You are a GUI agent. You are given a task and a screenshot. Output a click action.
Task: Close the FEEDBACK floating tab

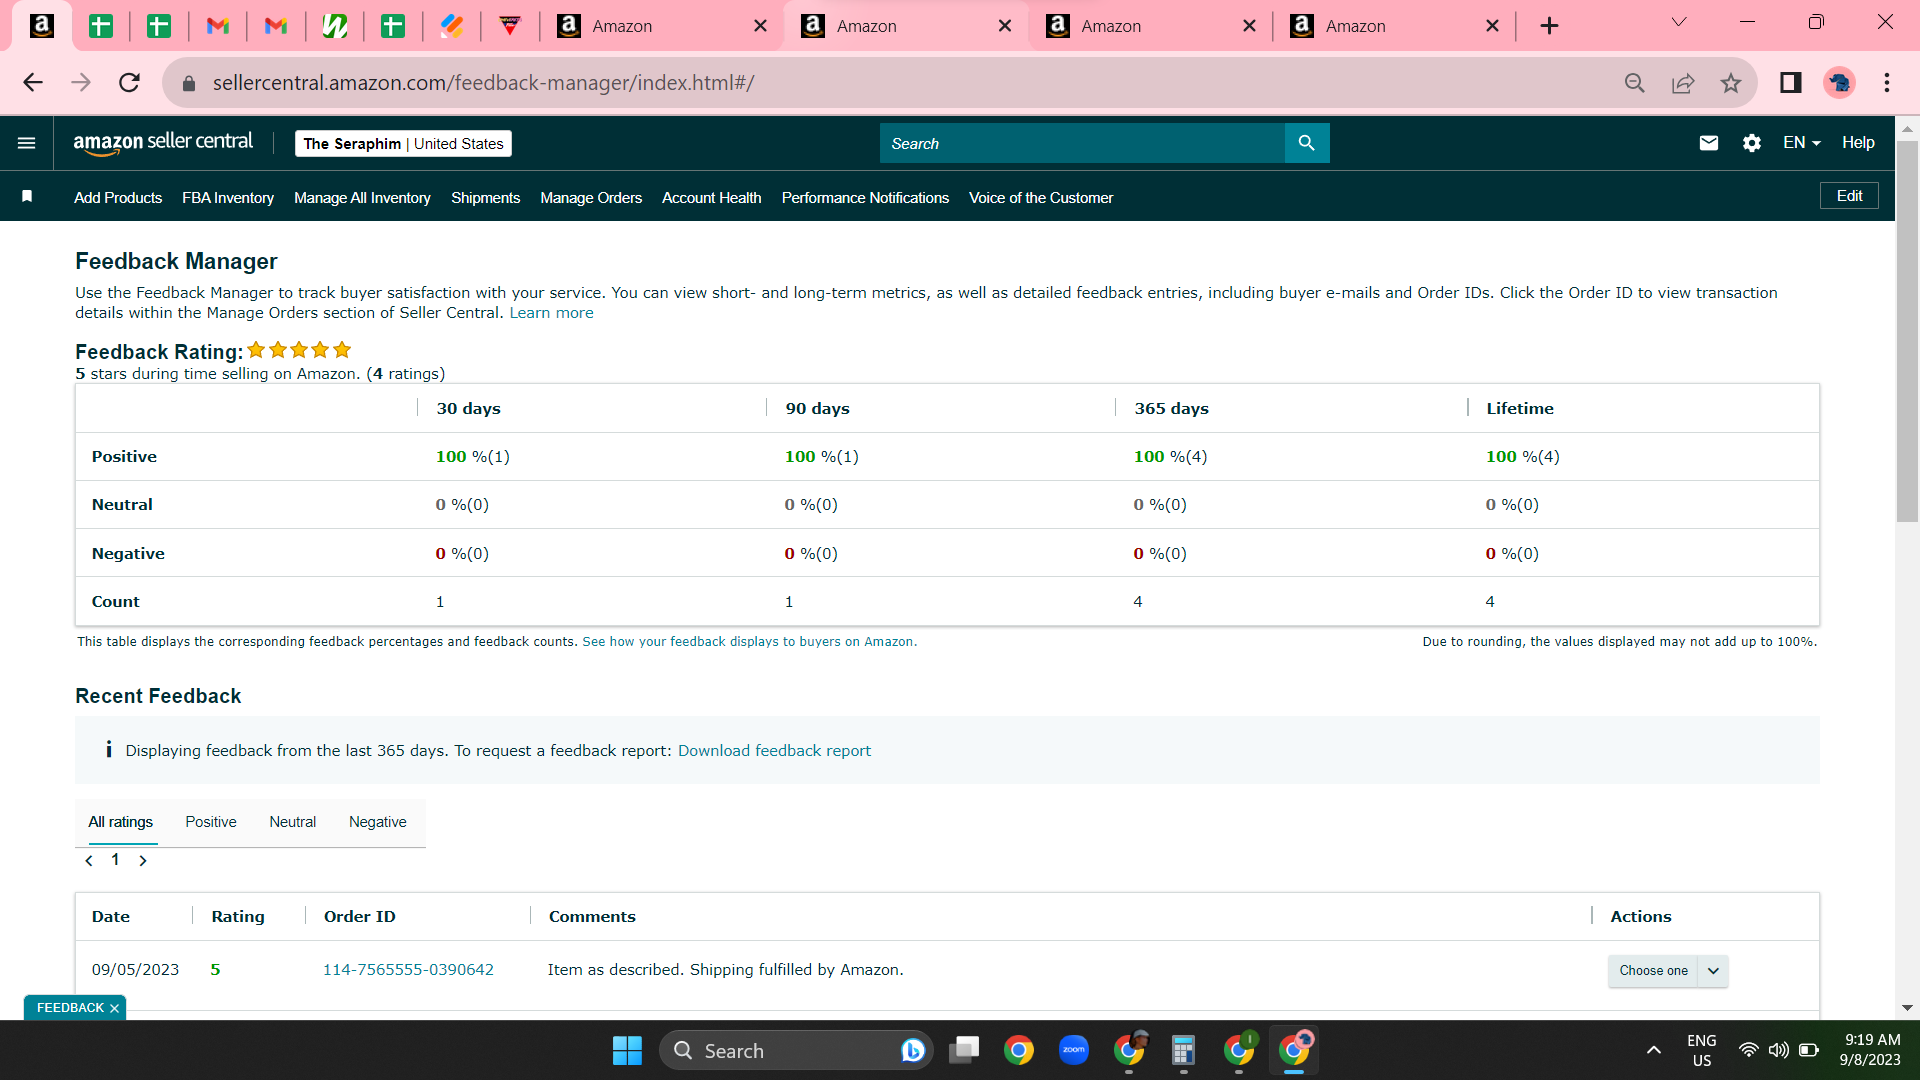pyautogui.click(x=115, y=1008)
